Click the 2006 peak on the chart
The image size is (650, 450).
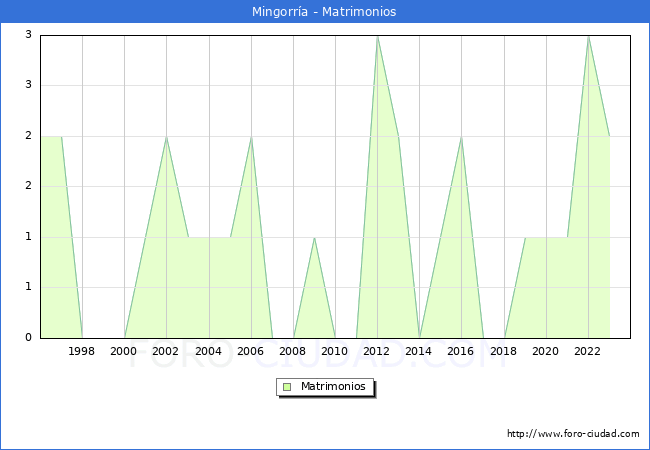[251, 137]
